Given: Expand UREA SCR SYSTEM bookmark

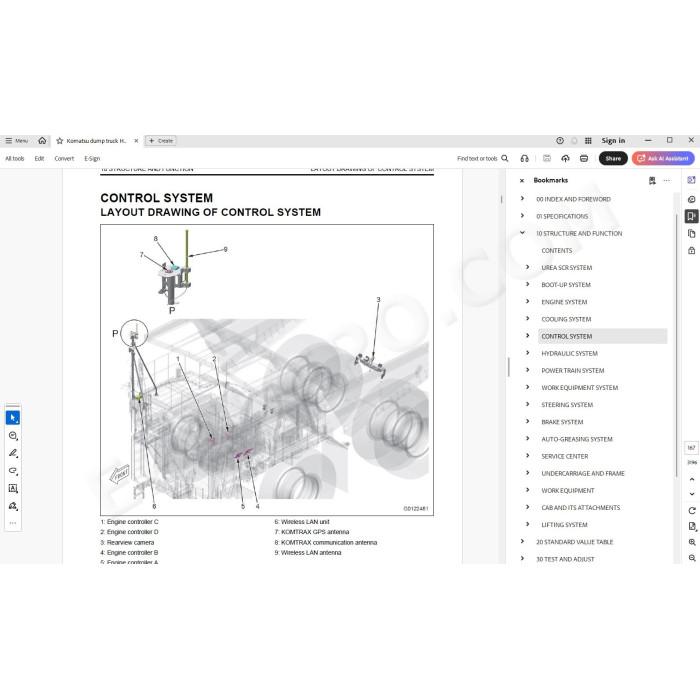Looking at the screenshot, I should (527, 267).
